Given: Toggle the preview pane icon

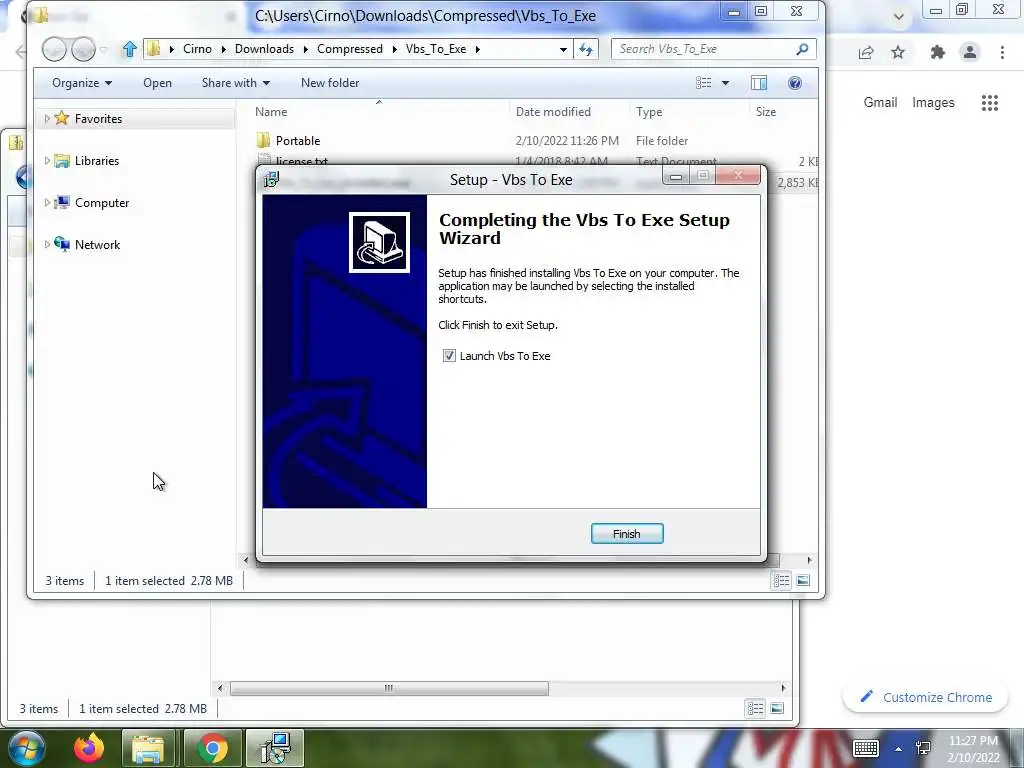Looking at the screenshot, I should pyautogui.click(x=759, y=83).
